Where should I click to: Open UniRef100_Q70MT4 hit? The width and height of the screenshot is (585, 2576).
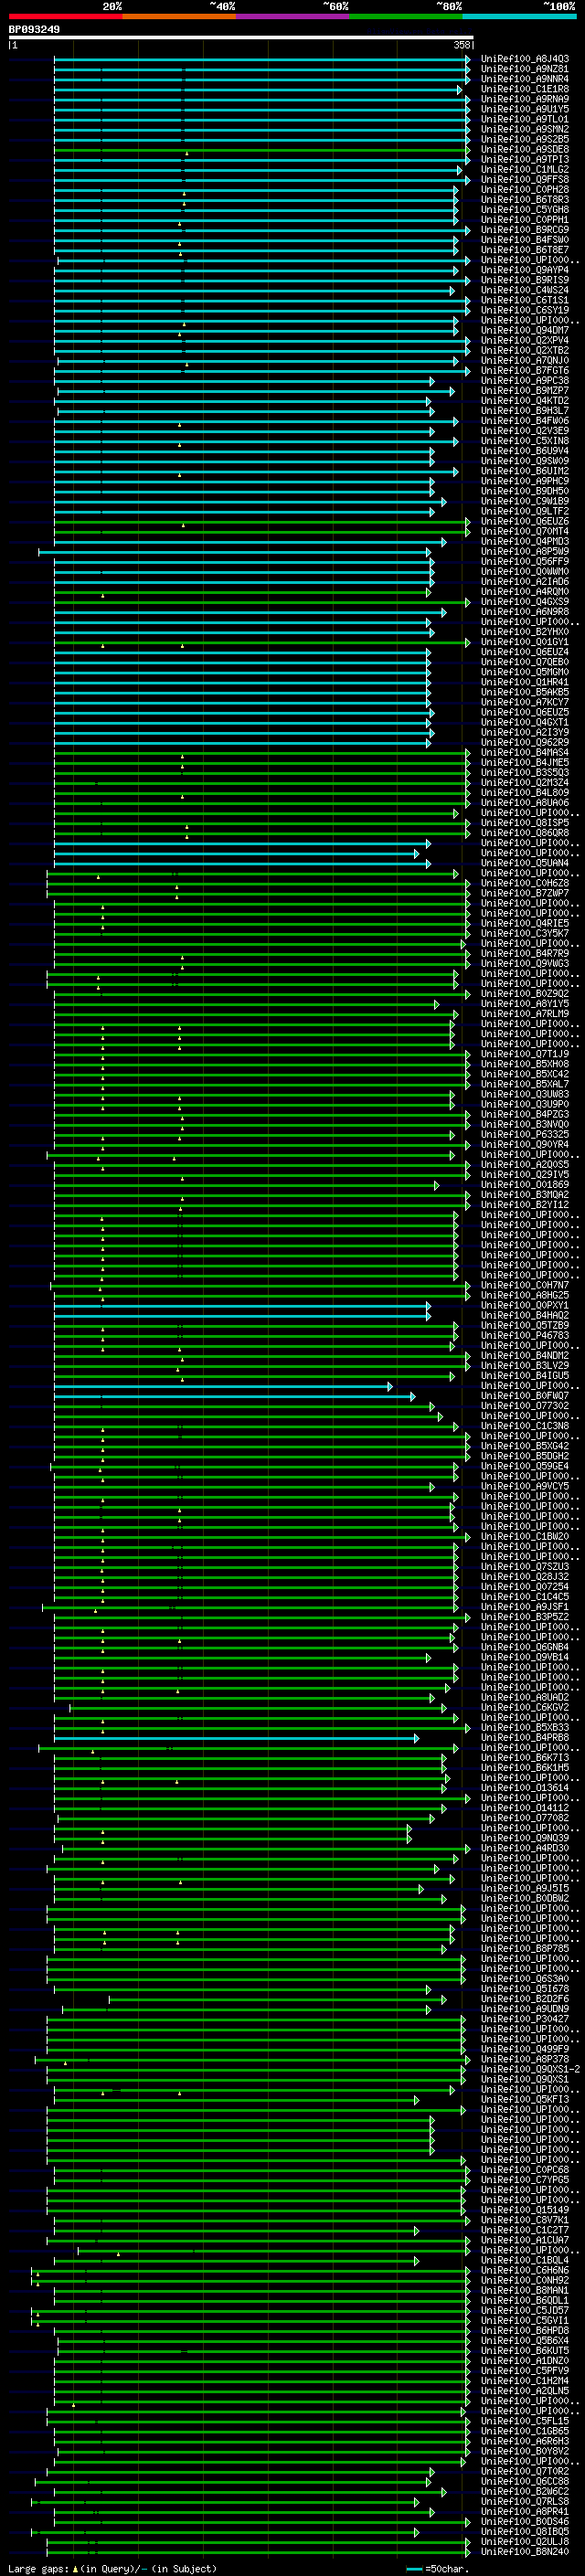525,531
